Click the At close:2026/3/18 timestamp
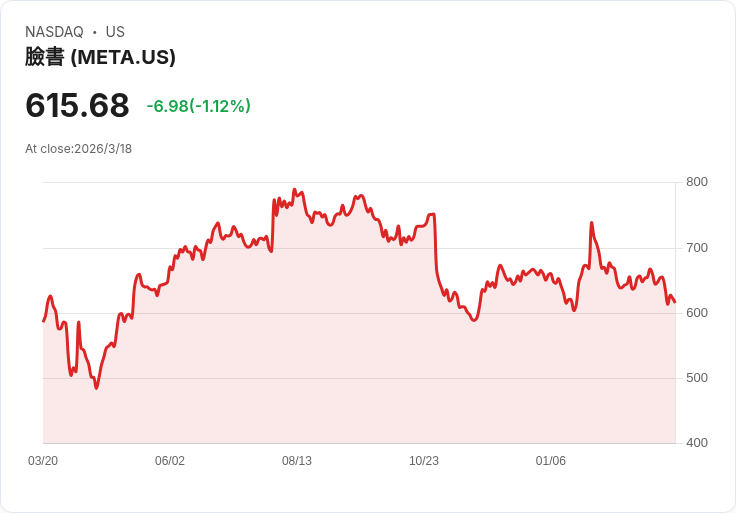736x513 pixels. click(78, 149)
